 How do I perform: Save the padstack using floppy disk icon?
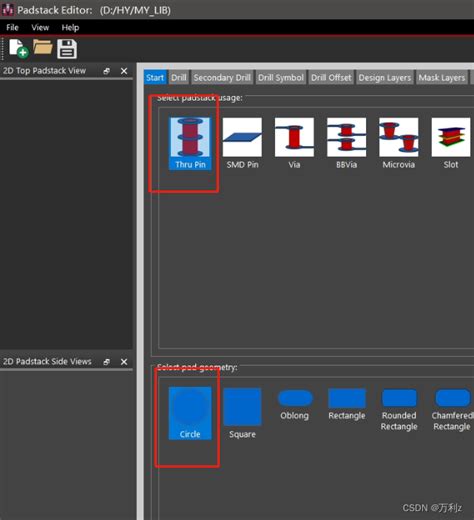pyautogui.click(x=67, y=49)
